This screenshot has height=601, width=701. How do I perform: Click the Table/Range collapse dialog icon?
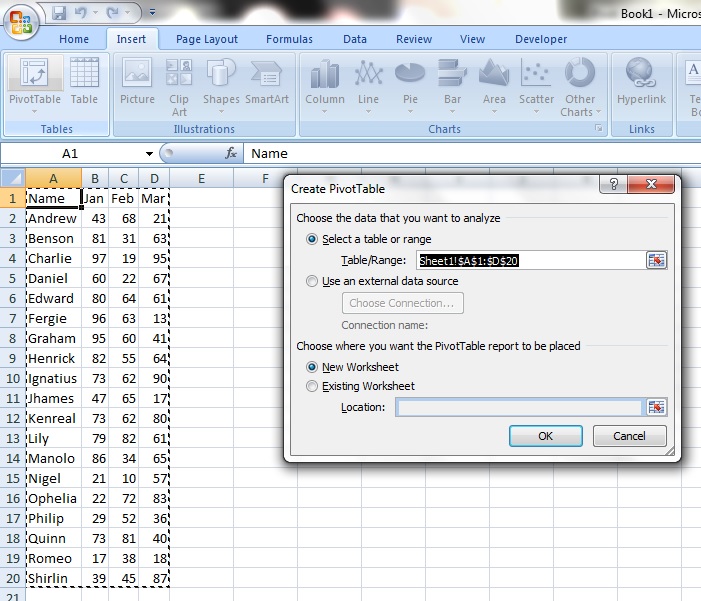click(x=655, y=260)
